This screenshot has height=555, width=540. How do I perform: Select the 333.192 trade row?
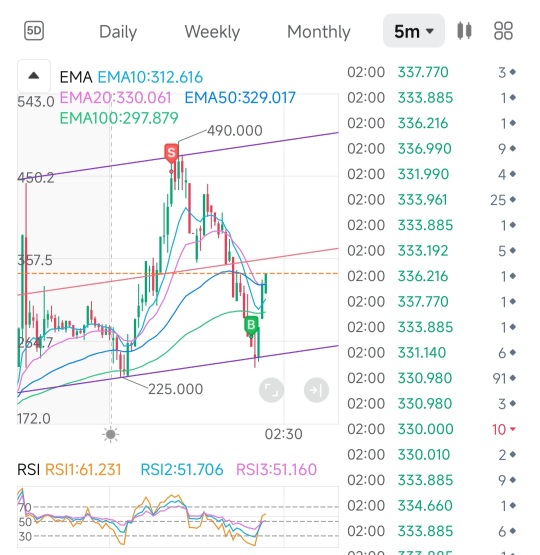tap(431, 251)
